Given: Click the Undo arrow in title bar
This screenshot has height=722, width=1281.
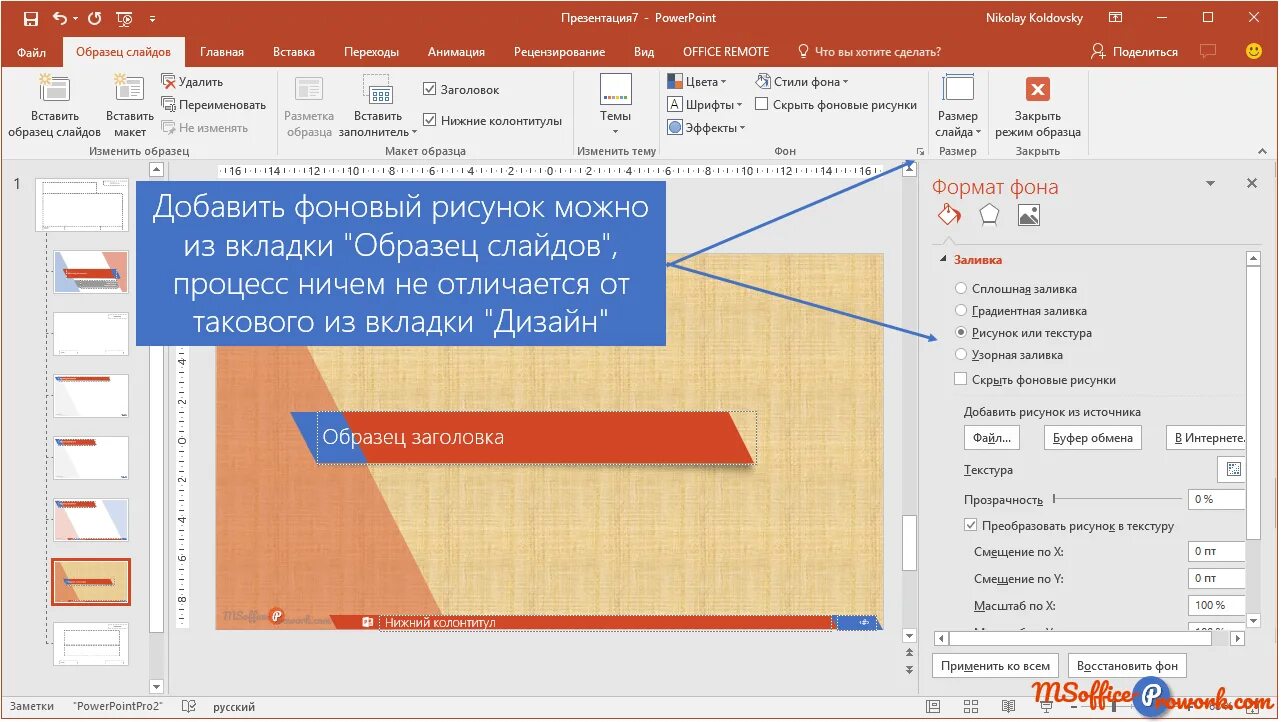Looking at the screenshot, I should tap(58, 18).
